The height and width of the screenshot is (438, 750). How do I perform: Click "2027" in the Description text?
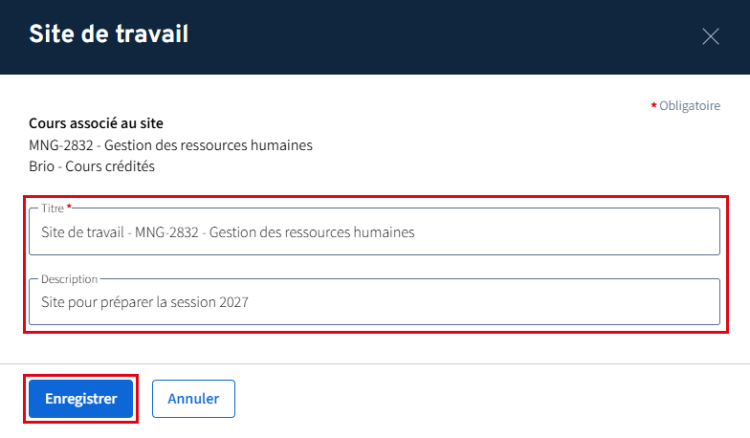click(x=232, y=302)
